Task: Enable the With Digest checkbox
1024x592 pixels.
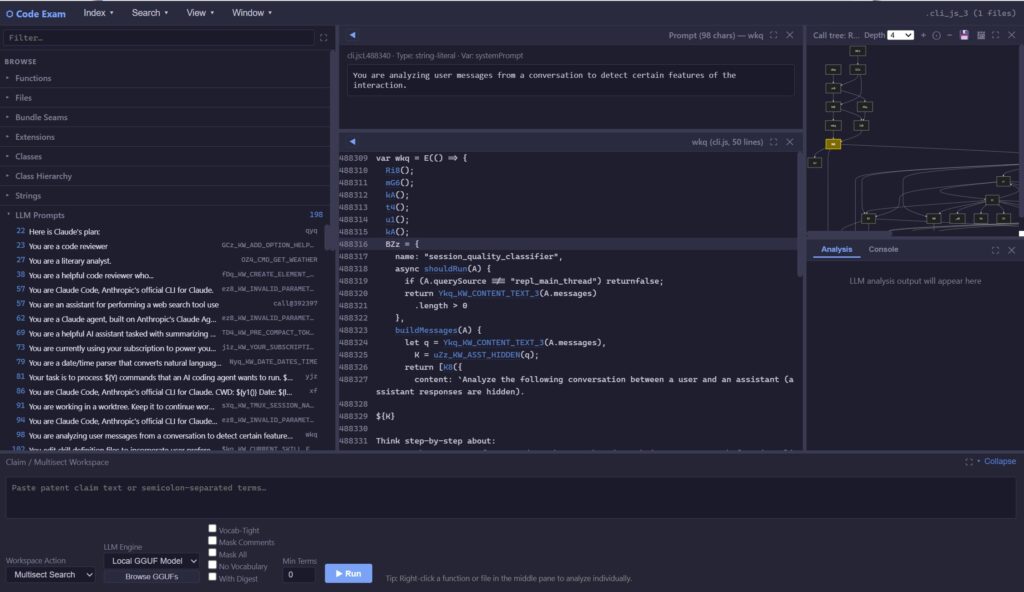Action: 212,577
